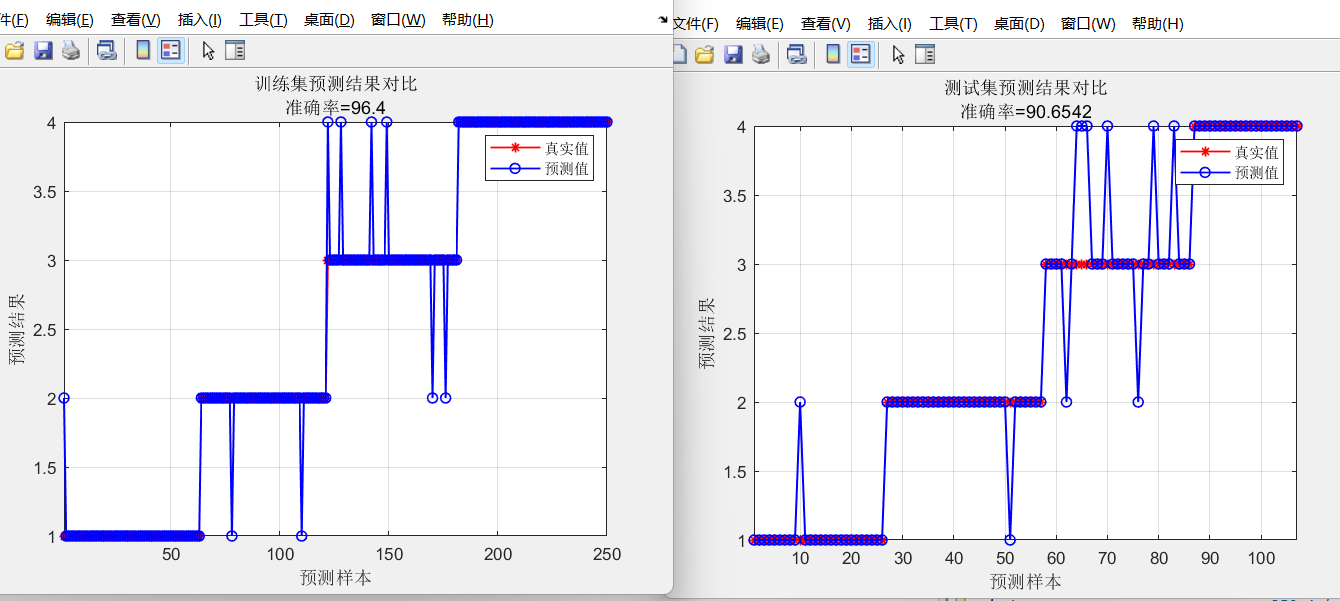Open 窗口(W) menu in training set window
Viewport: 1340px width, 601px height.
(x=397, y=20)
